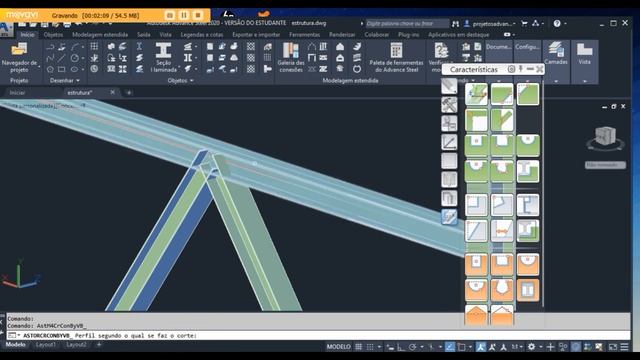Switch to the Modelagem estendida ribbon tab

pyautogui.click(x=100, y=35)
